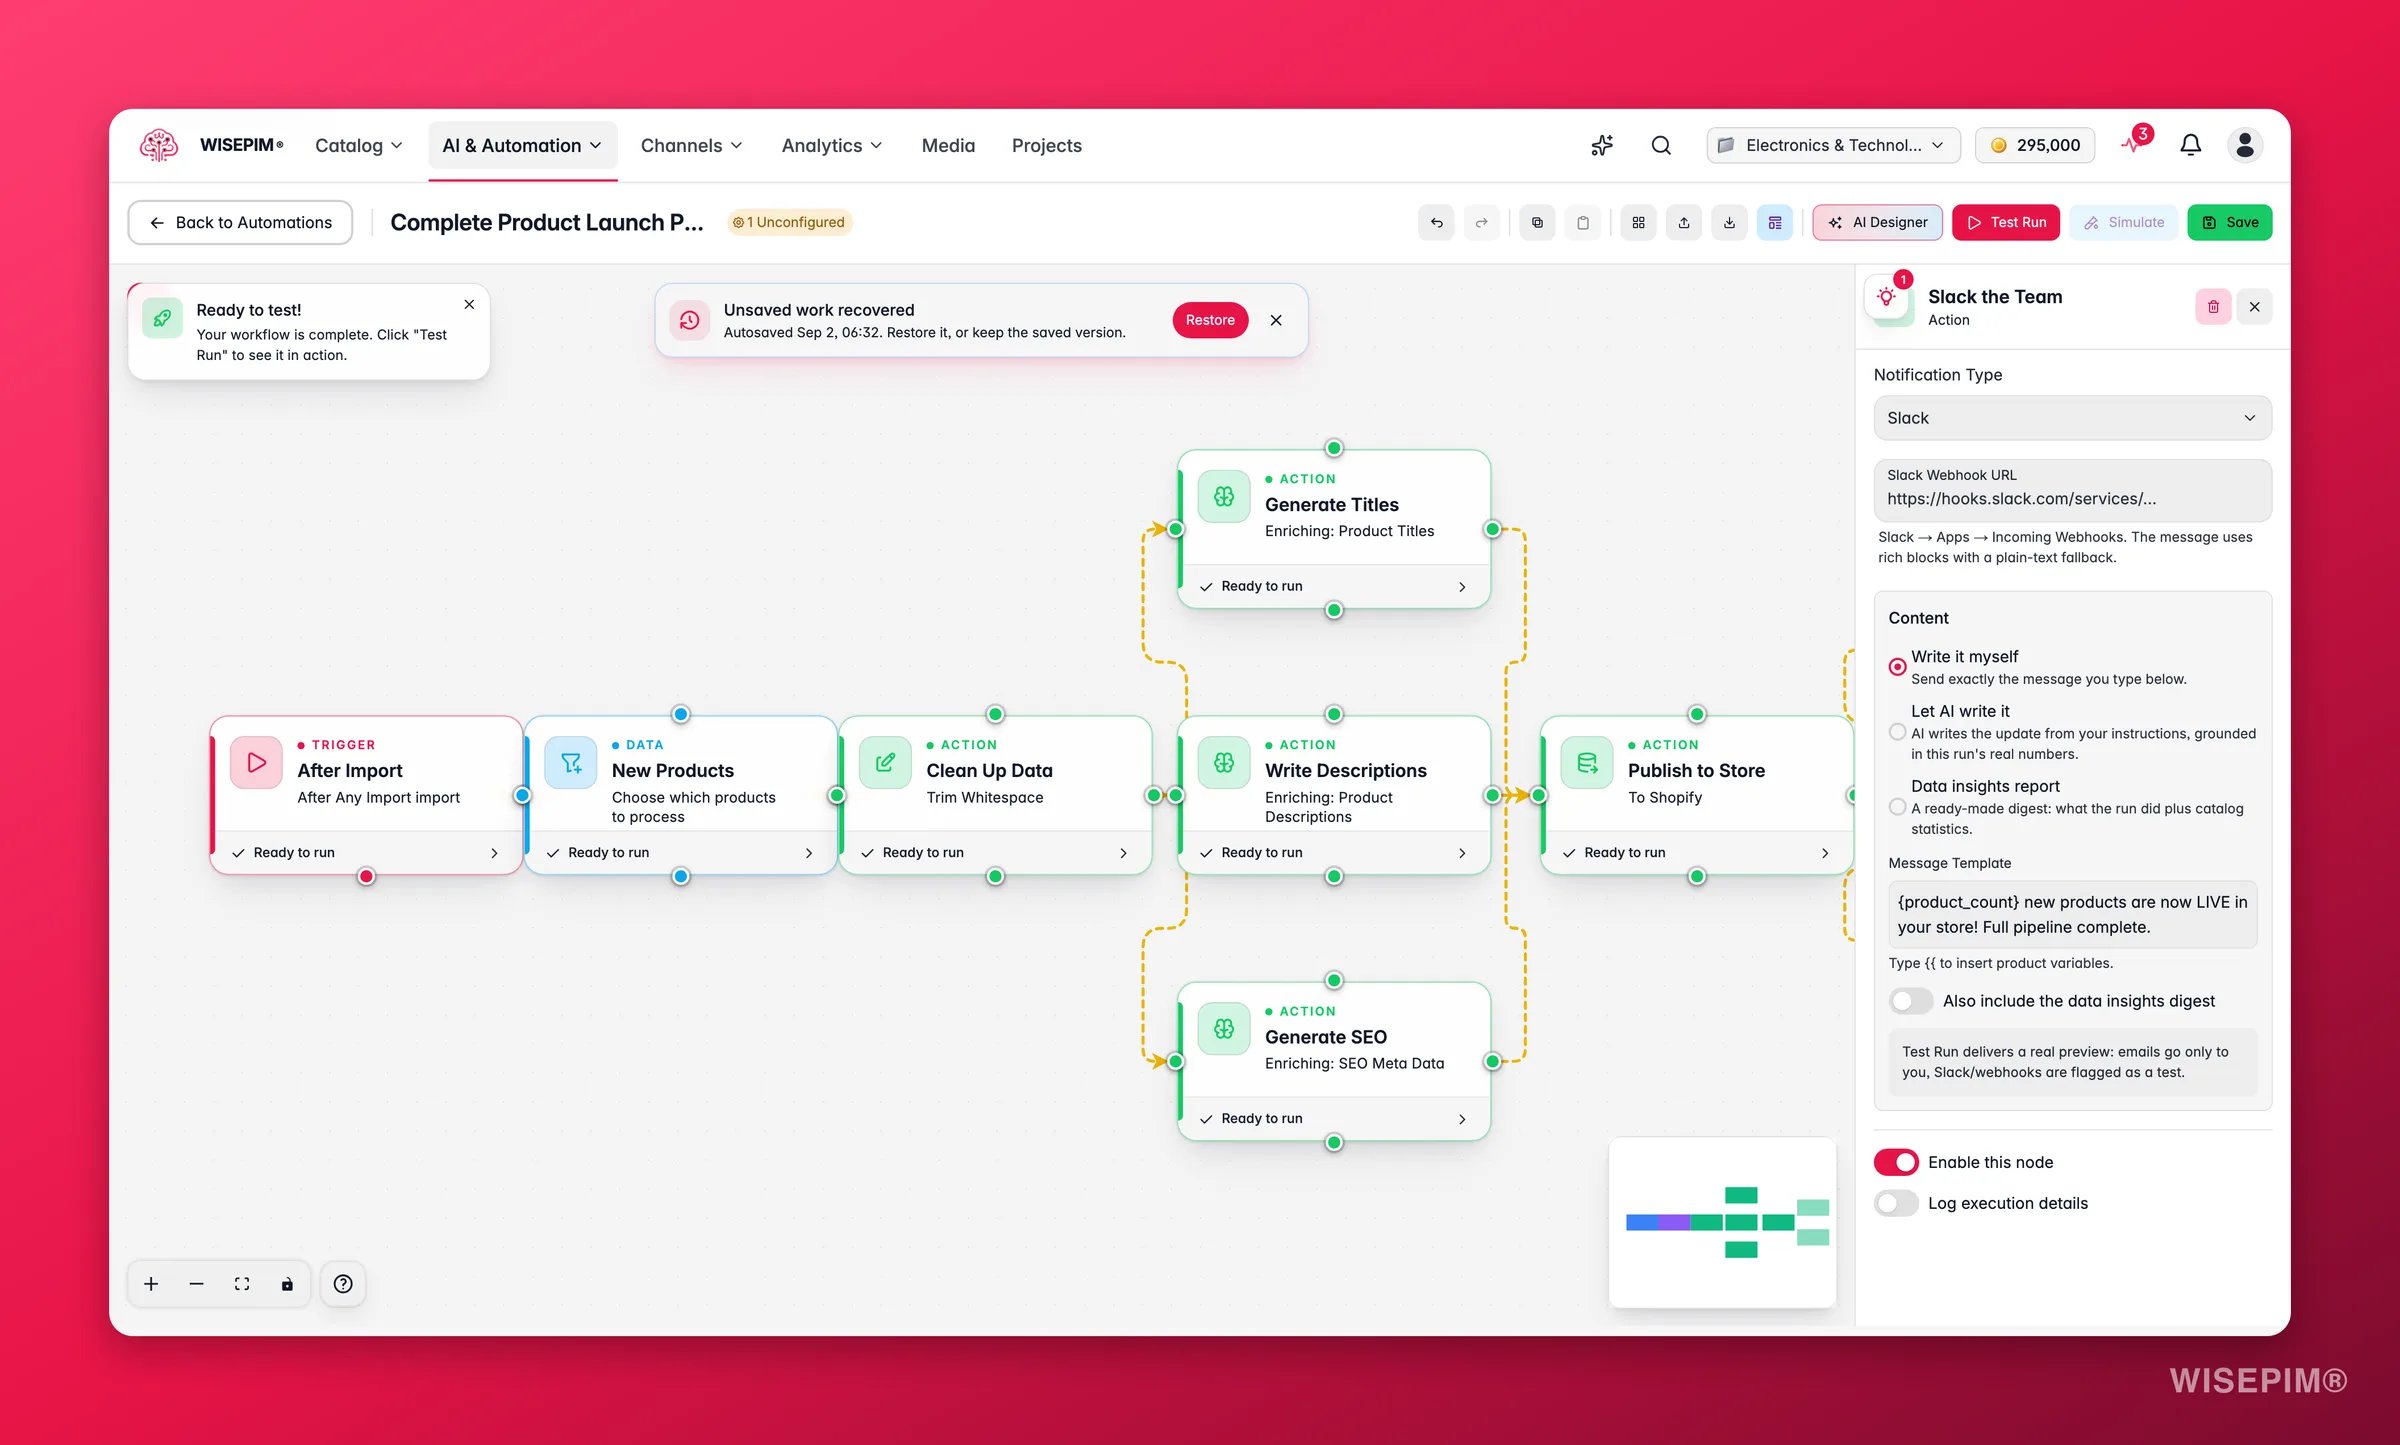The image size is (2400, 1445).
Task: Click the import download icon
Action: coord(1729,222)
